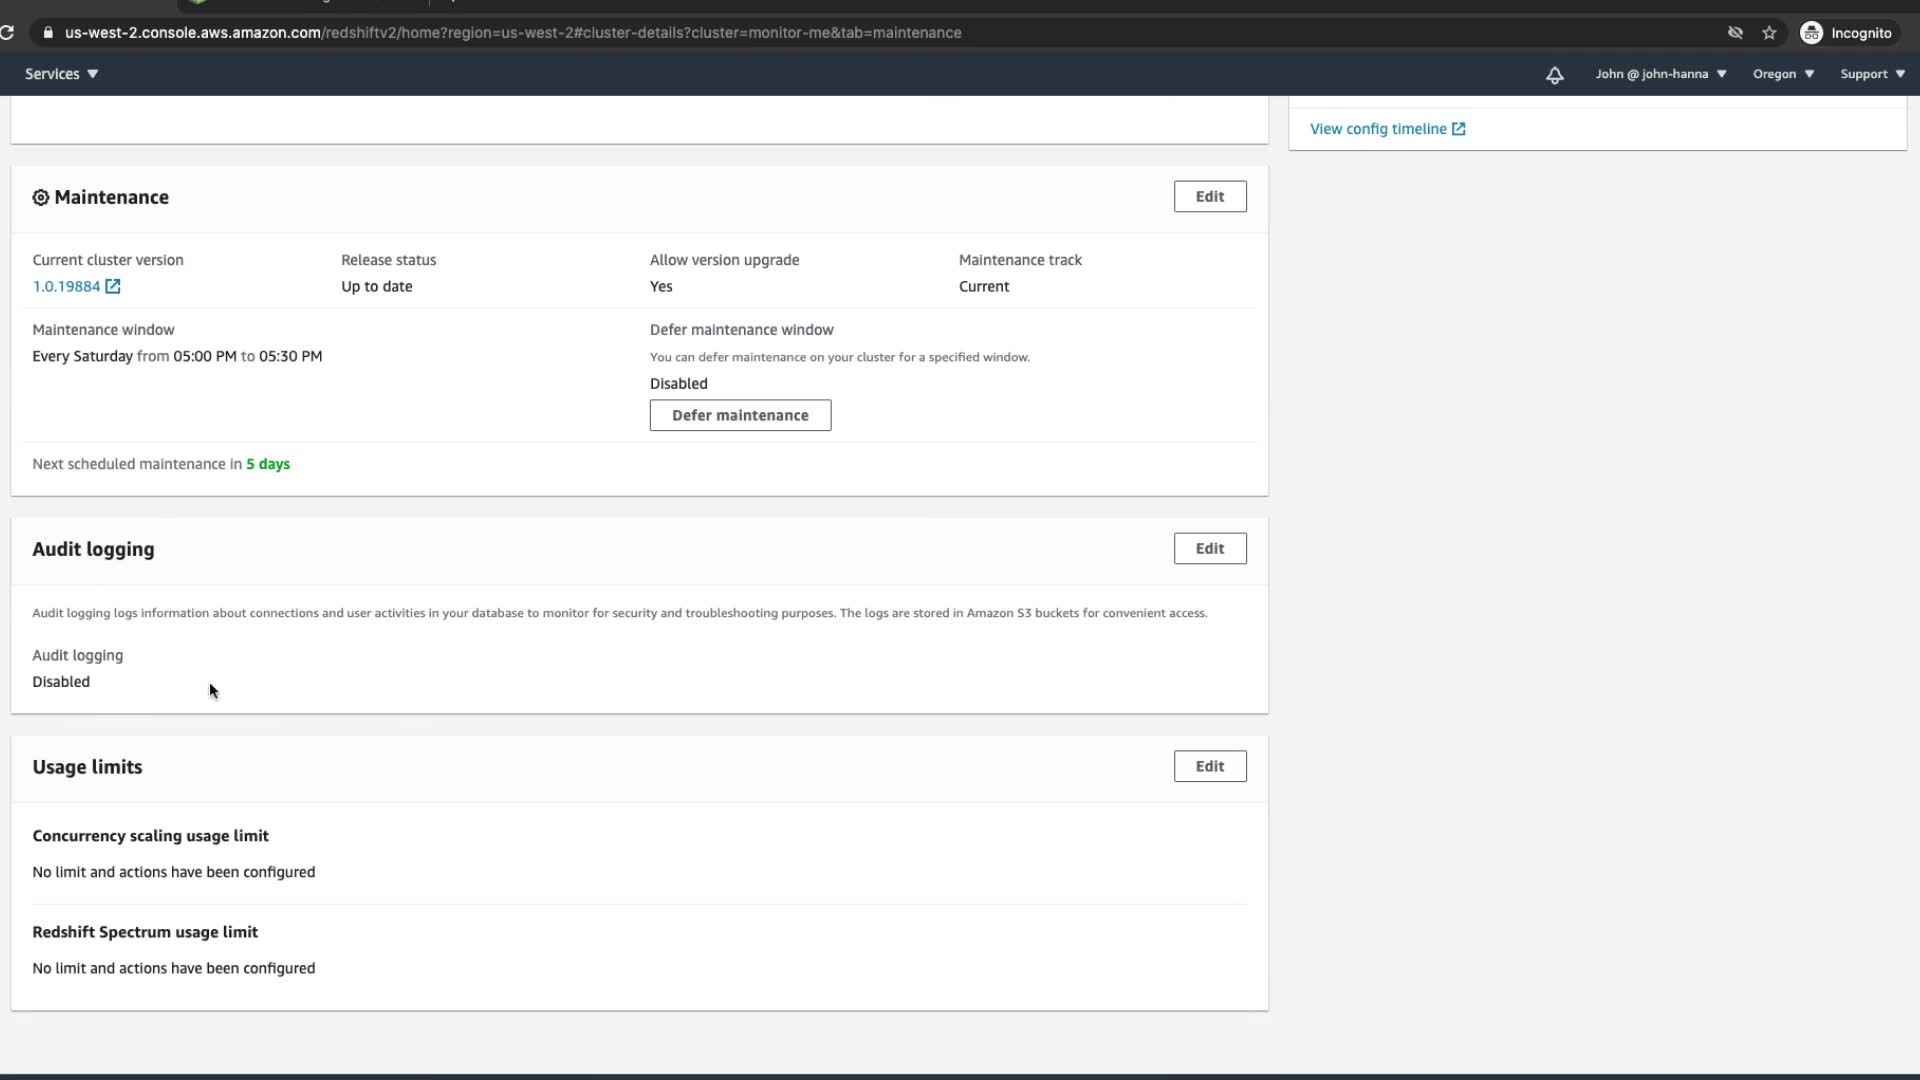This screenshot has height=1080, width=1920.
Task: Open cluster version 1.0.19884 link
Action: click(x=66, y=287)
